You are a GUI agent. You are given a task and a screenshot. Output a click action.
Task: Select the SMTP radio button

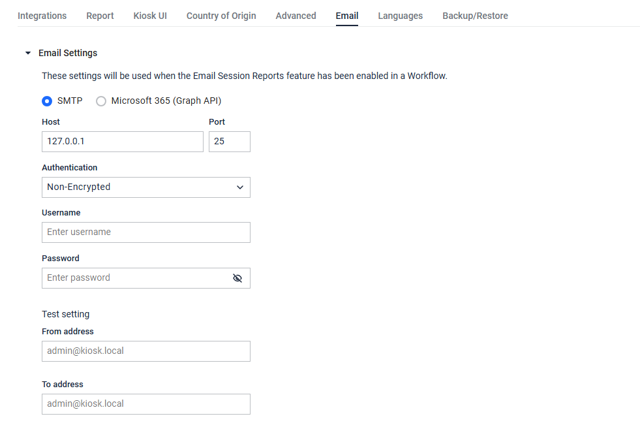click(47, 101)
